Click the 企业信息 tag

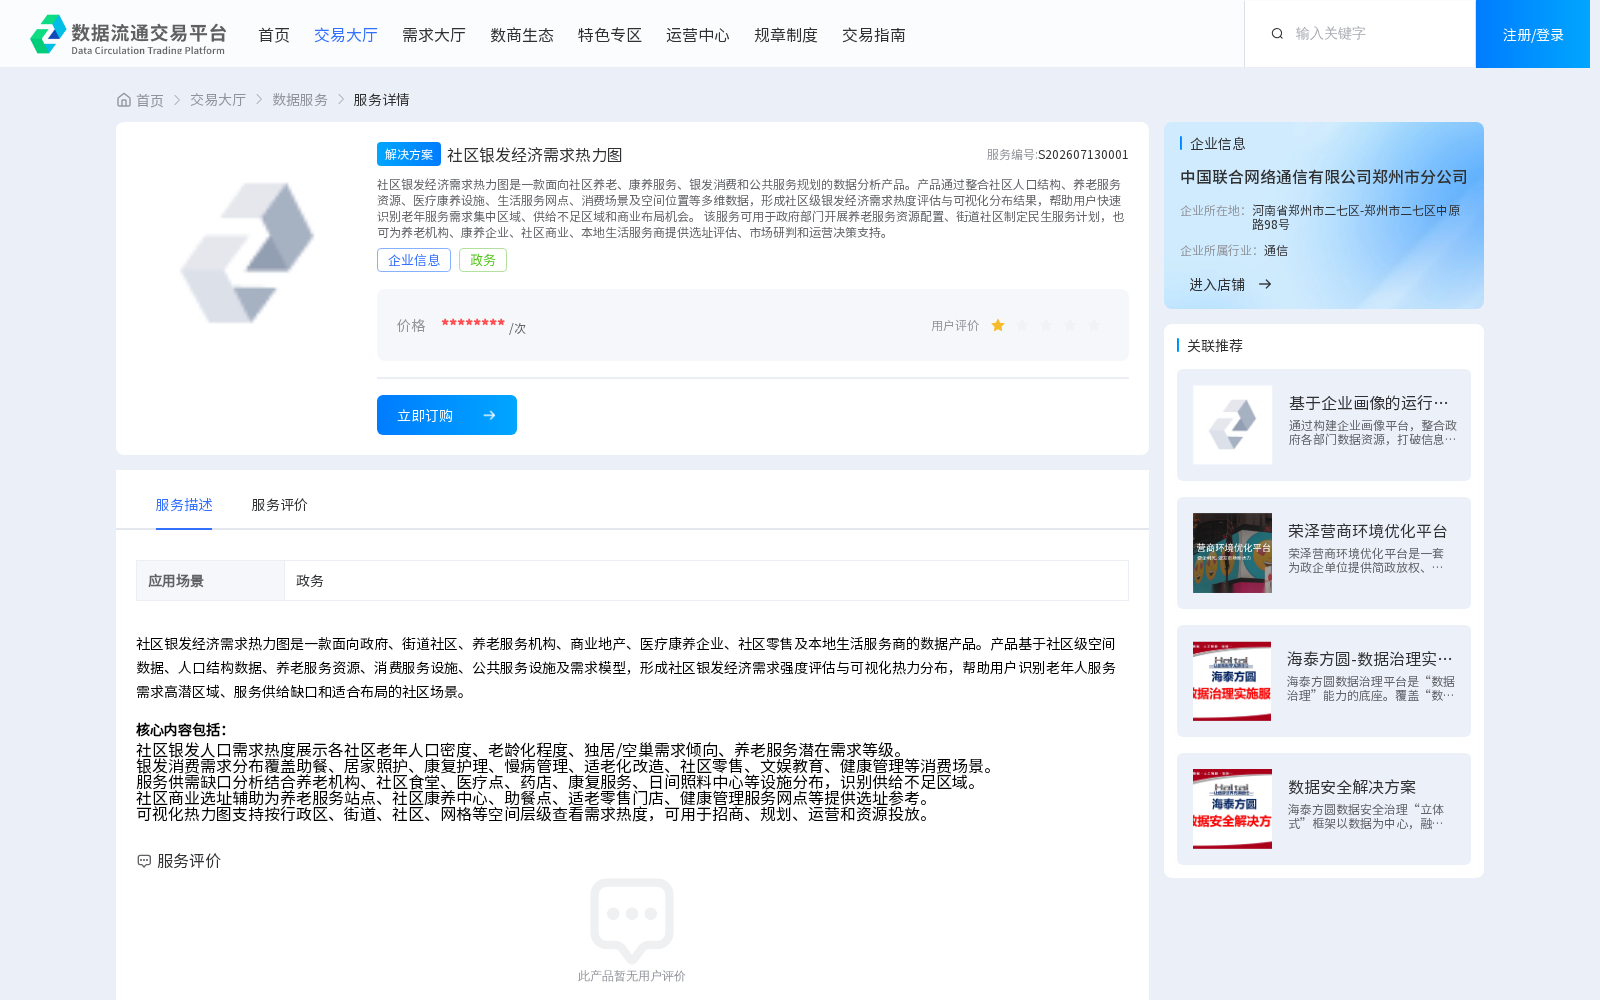[x=414, y=260]
